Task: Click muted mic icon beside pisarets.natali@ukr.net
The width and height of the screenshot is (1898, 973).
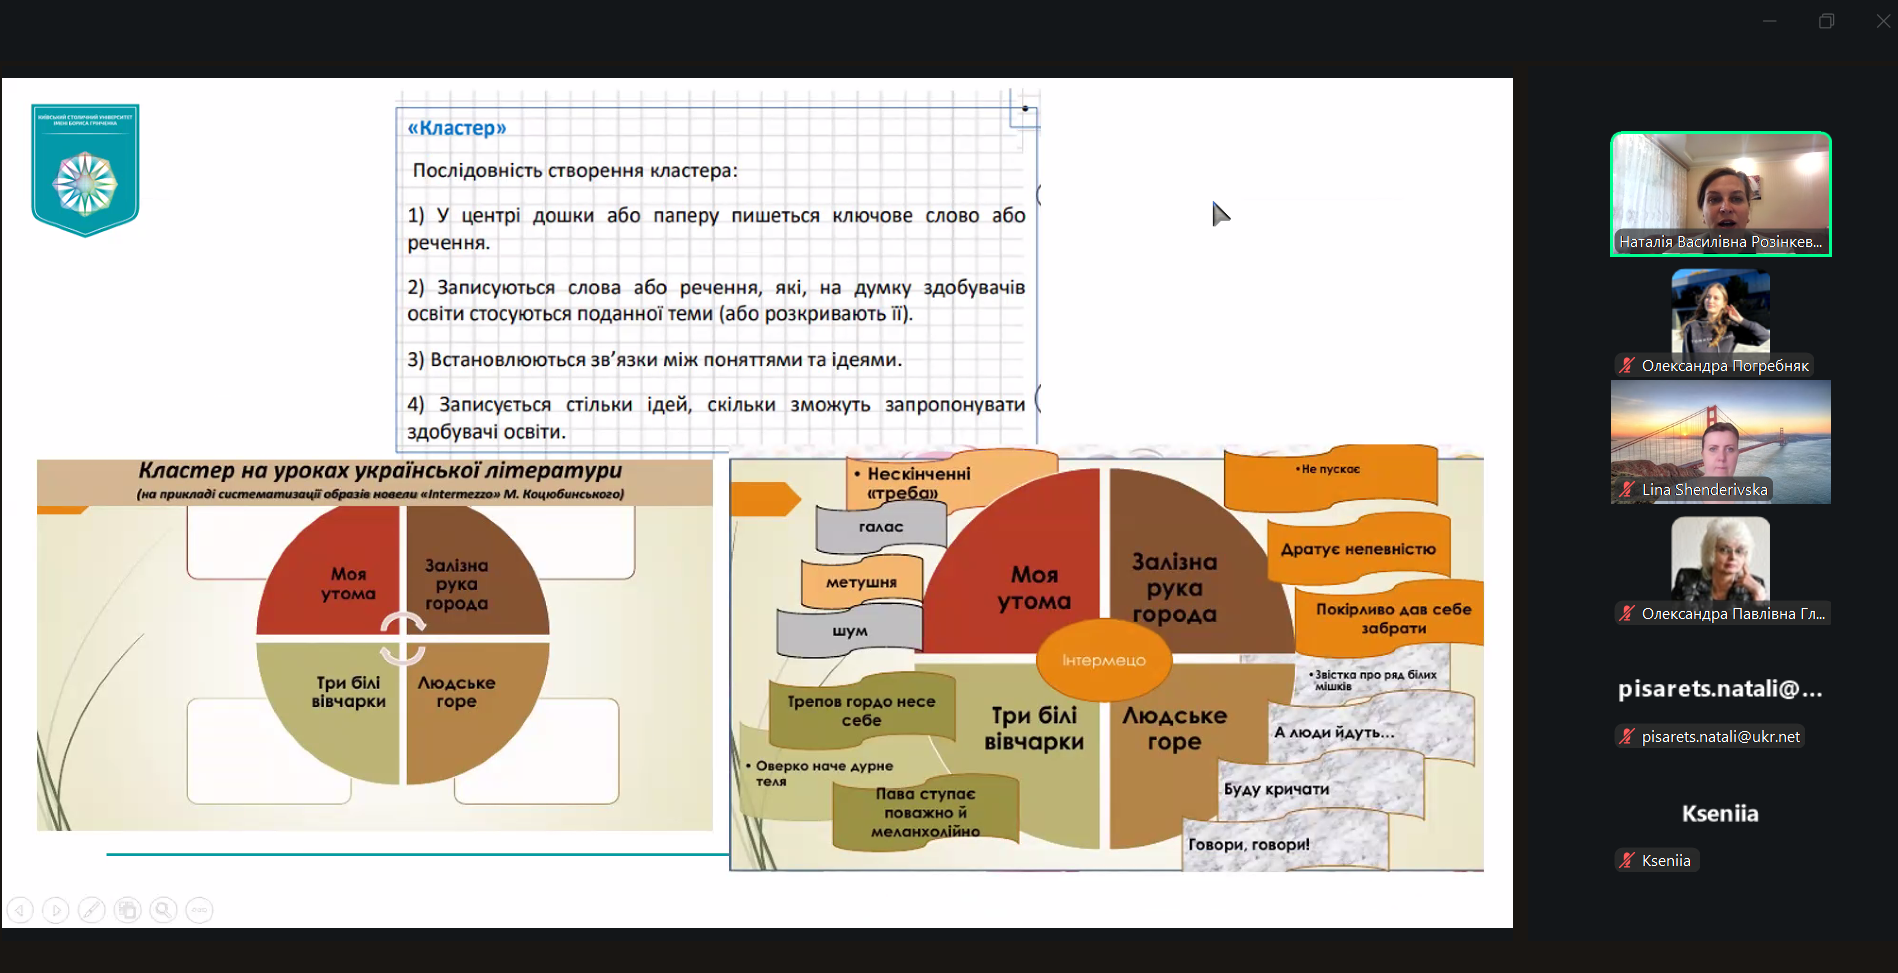Action: pos(1628,736)
